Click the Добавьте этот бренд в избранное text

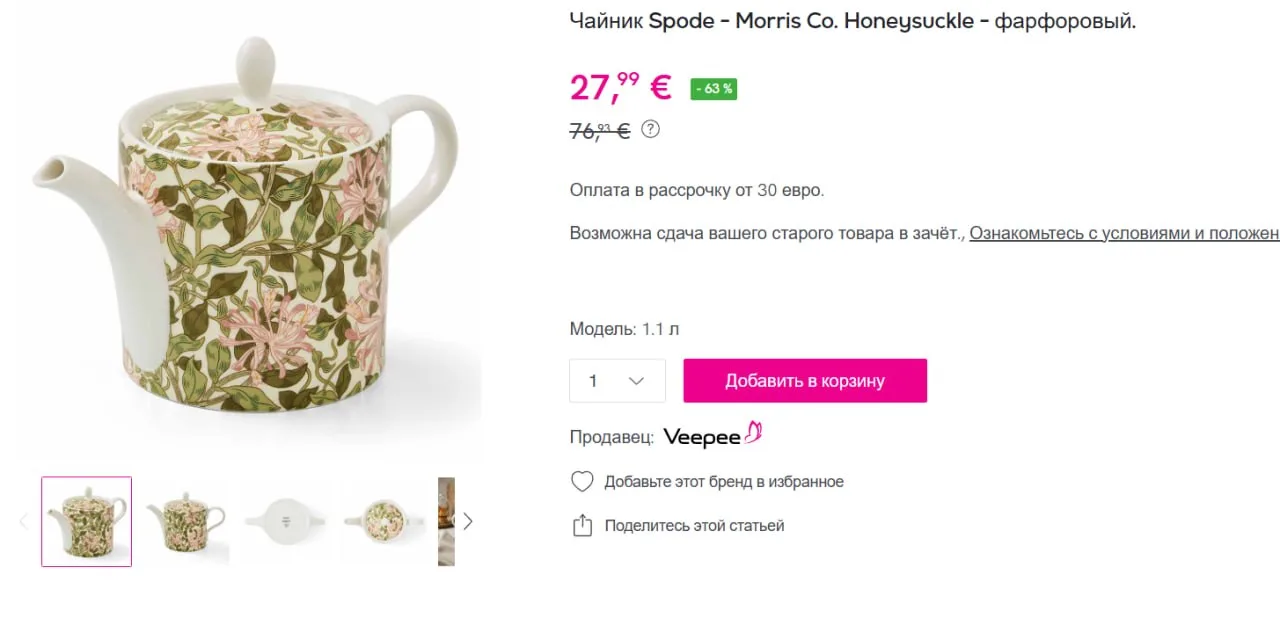click(x=724, y=482)
